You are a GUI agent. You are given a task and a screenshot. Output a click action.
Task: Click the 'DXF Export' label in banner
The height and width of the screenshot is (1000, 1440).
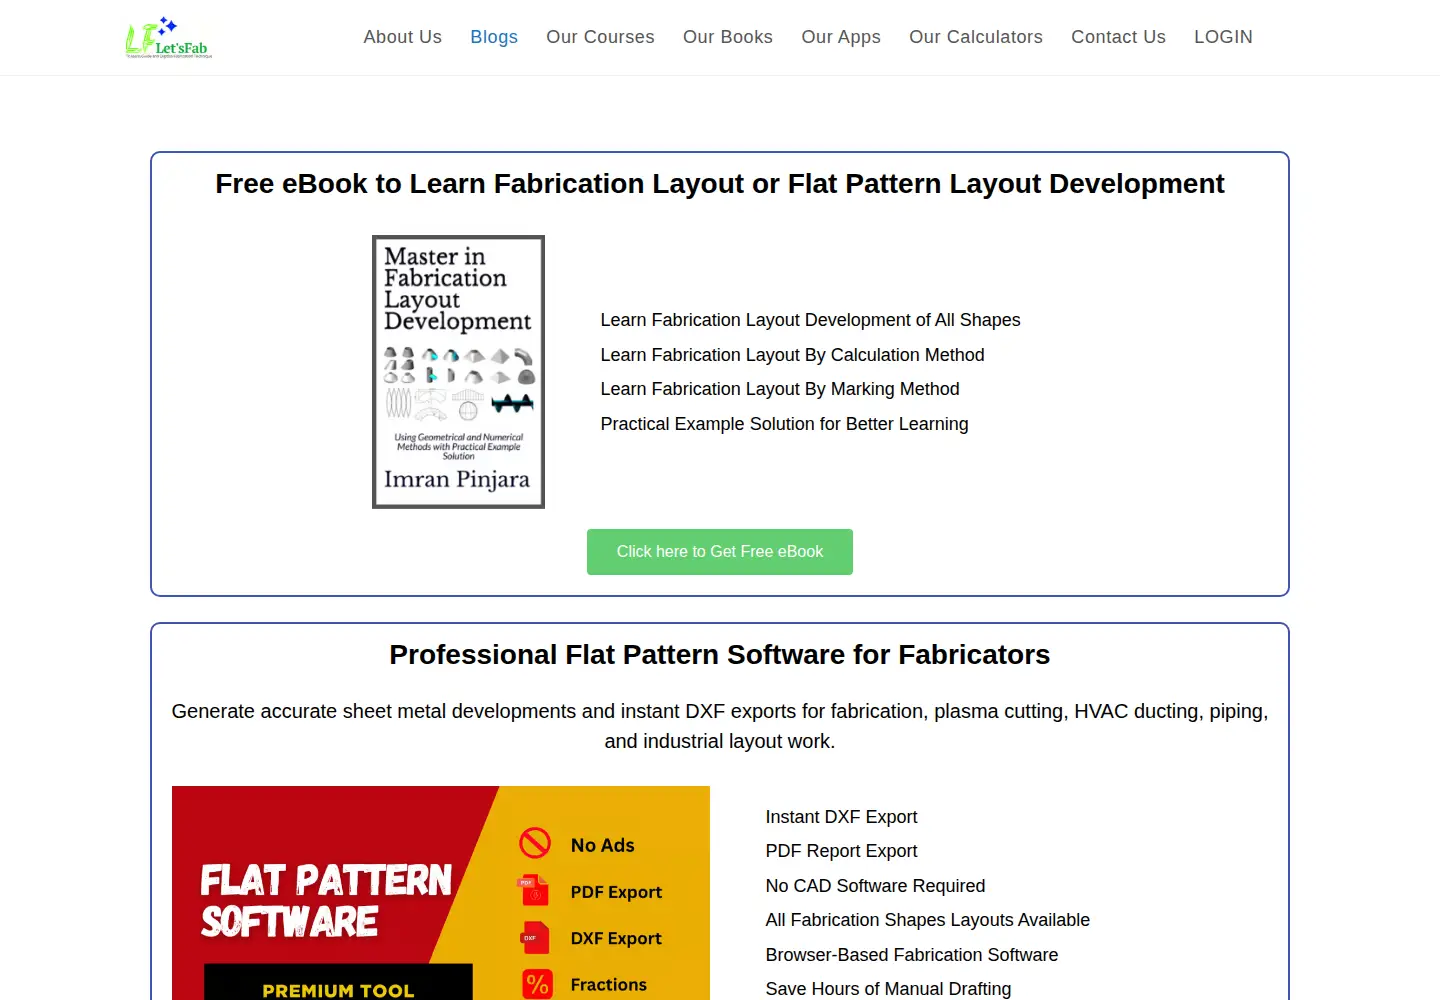point(616,938)
